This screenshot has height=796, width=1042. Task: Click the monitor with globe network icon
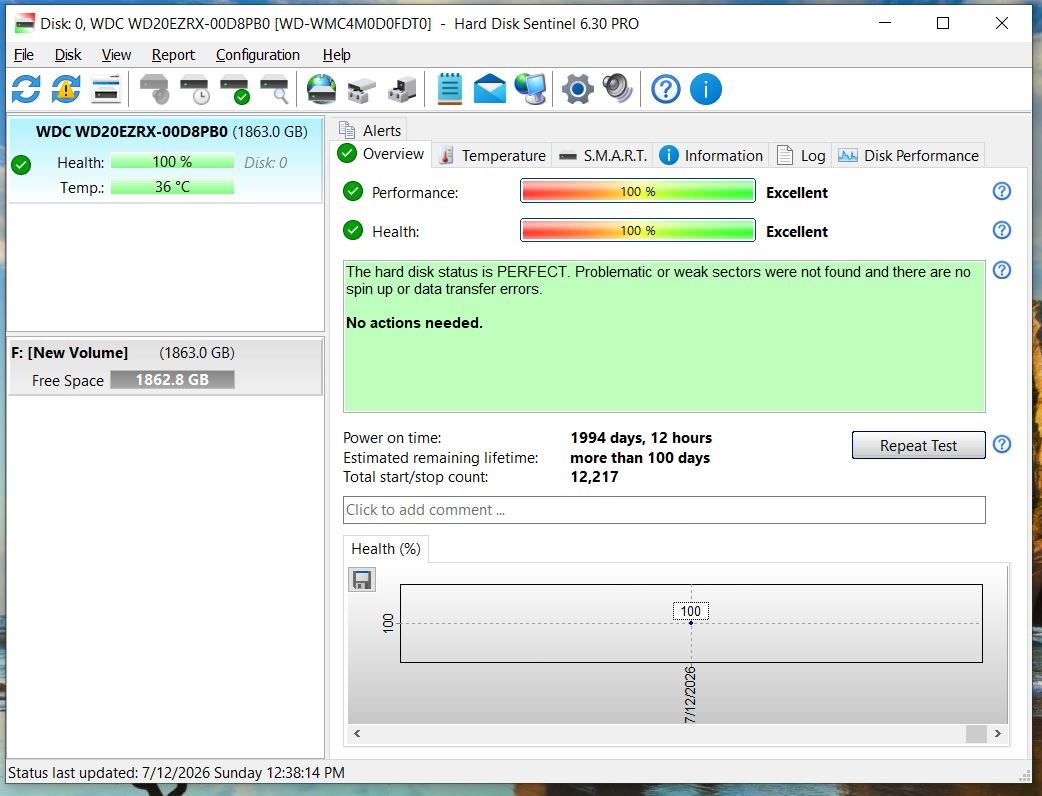pyautogui.click(x=531, y=89)
